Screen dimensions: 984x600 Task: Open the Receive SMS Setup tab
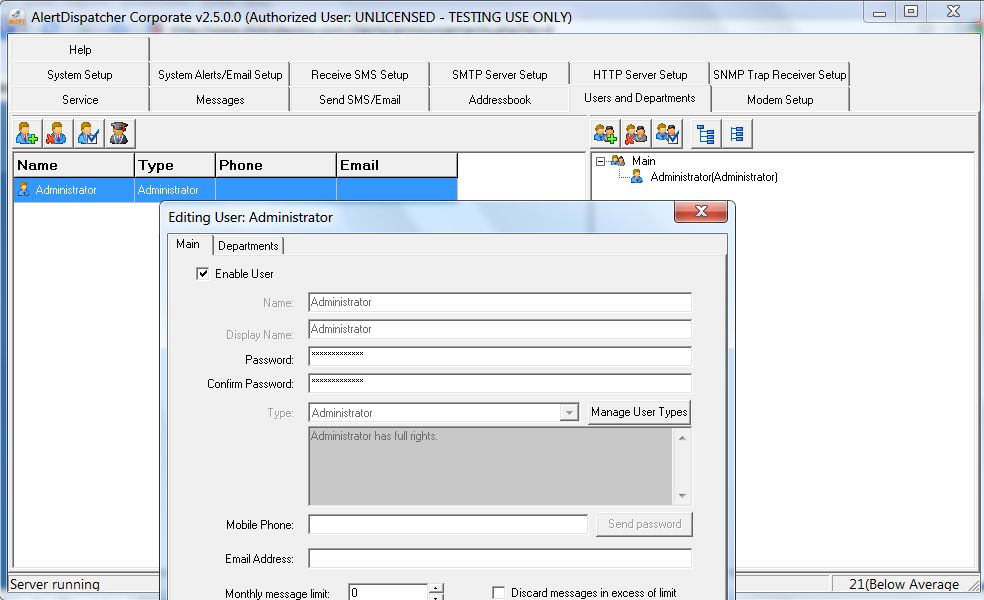[360, 75]
